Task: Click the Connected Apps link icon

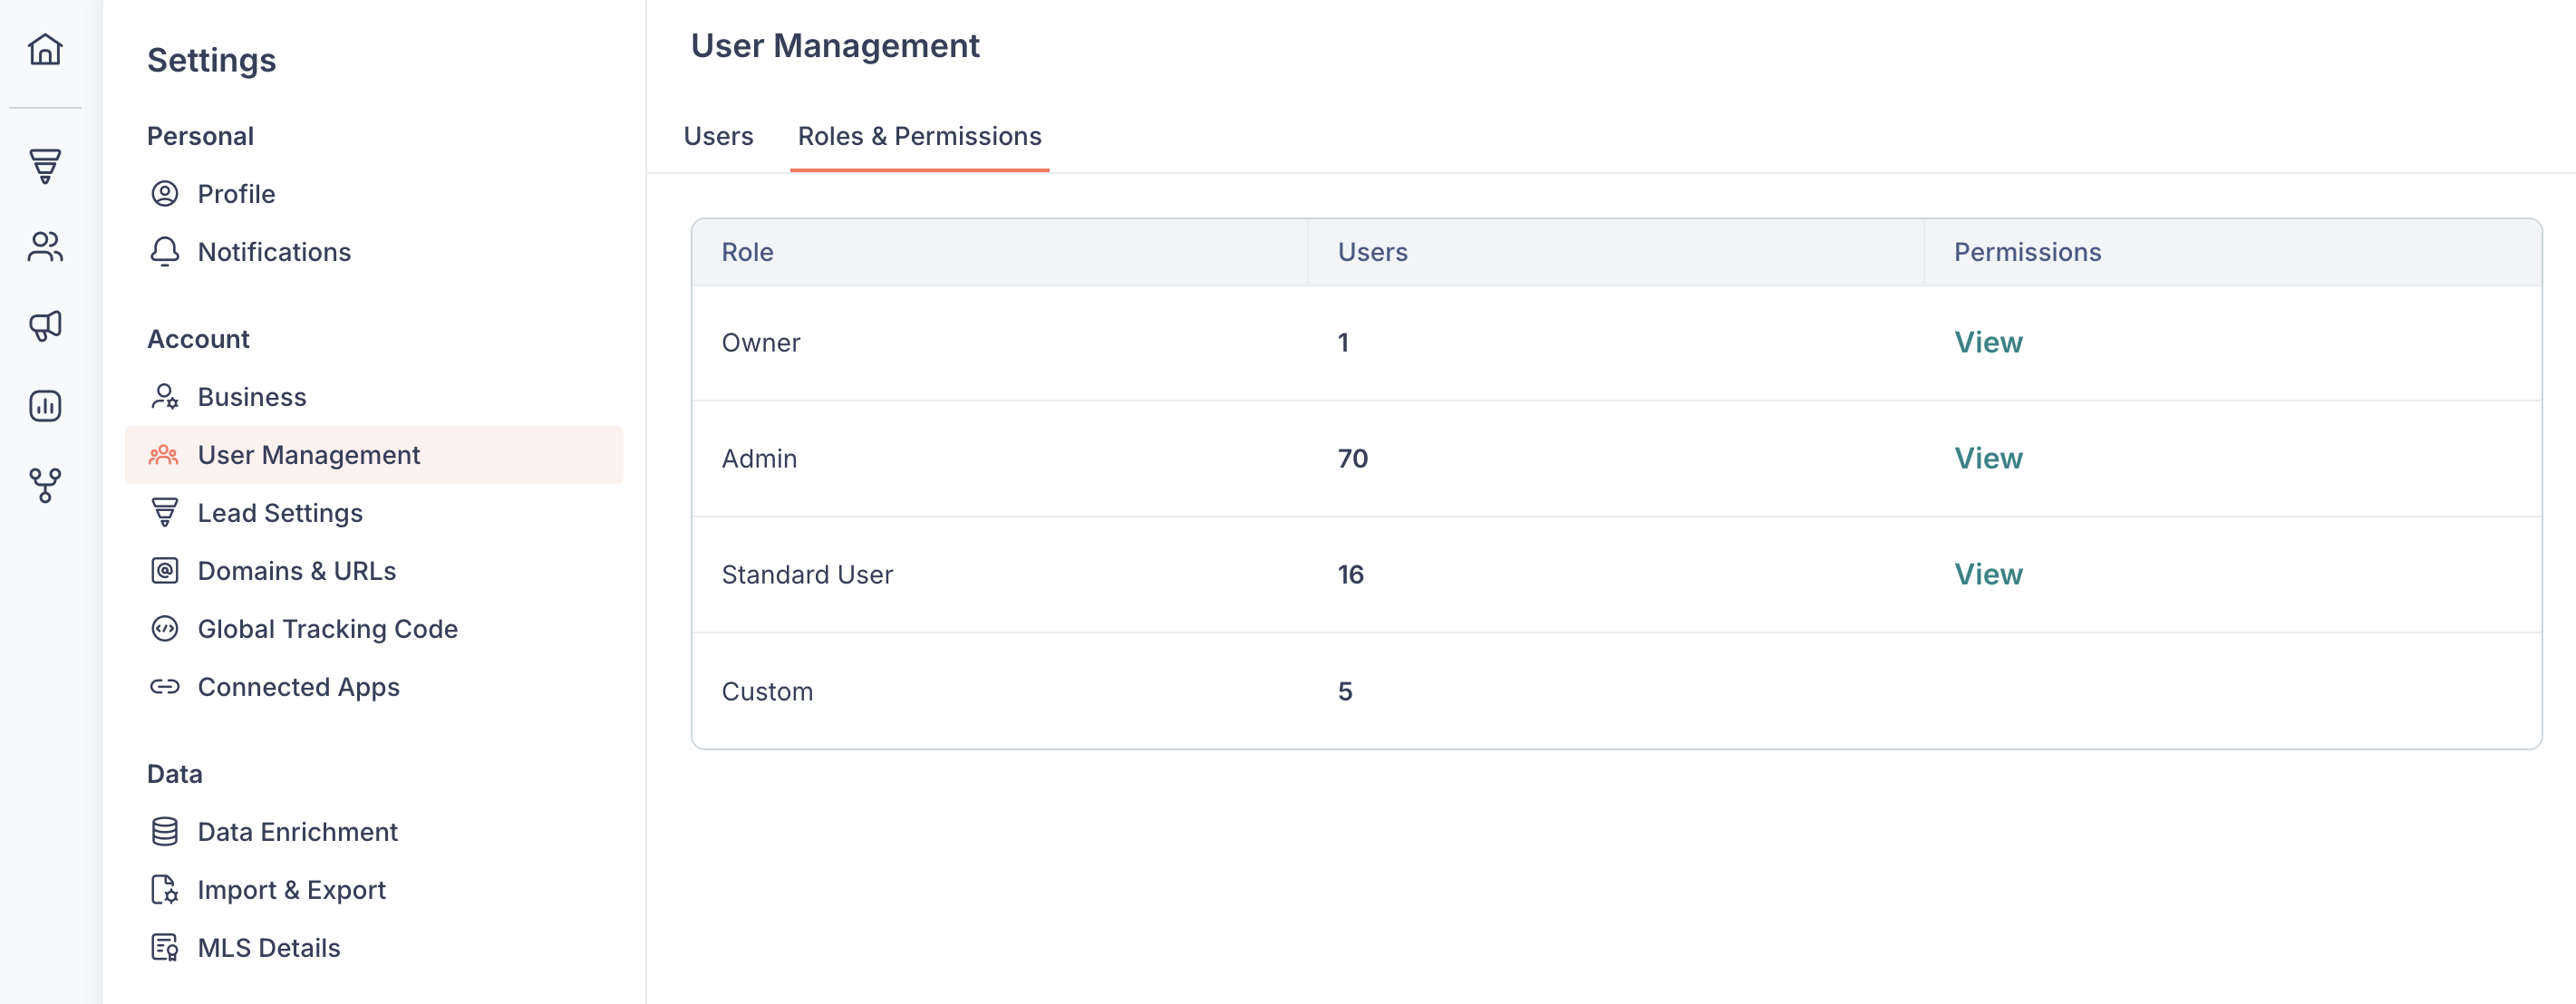Action: point(165,687)
